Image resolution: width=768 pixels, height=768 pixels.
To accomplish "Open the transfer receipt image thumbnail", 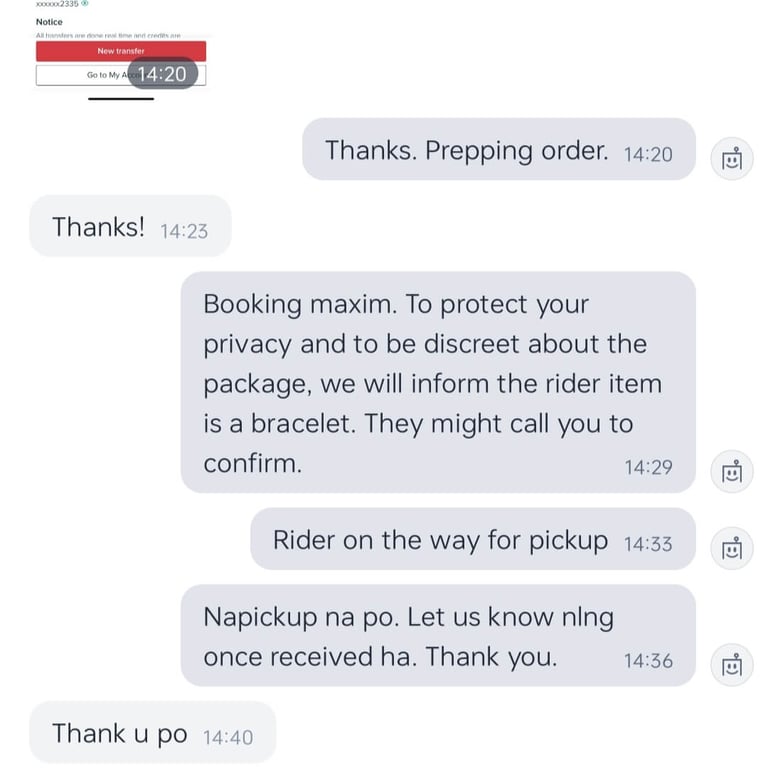I will point(121,49).
